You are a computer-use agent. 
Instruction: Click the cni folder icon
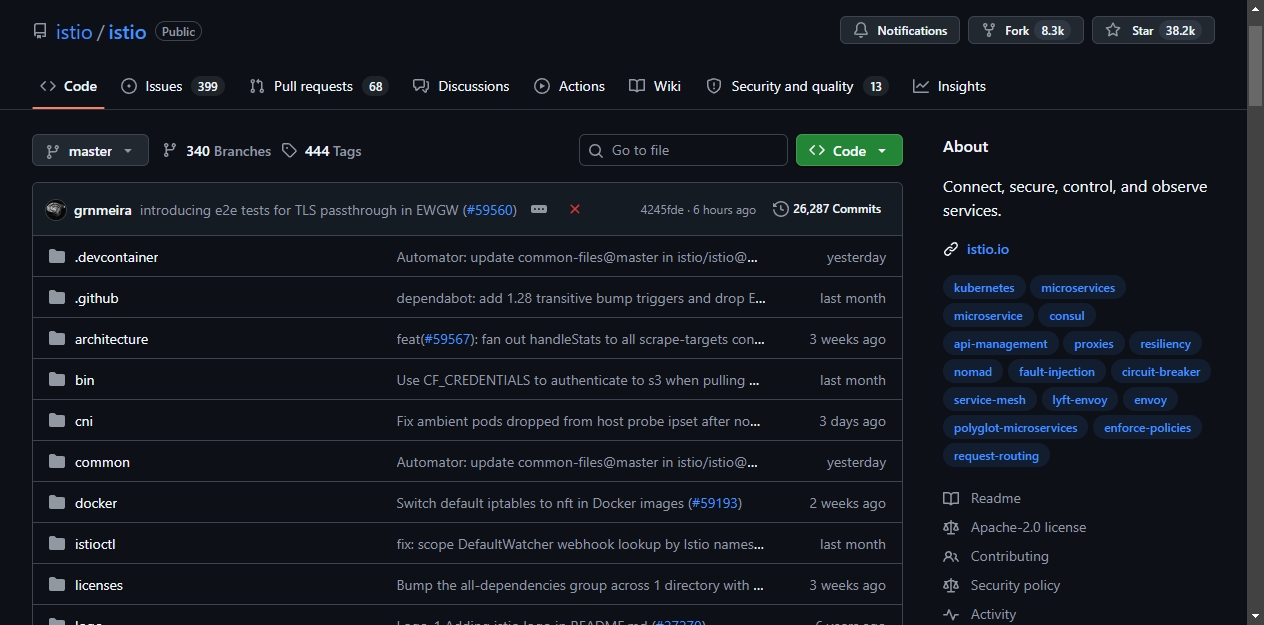[x=57, y=421]
